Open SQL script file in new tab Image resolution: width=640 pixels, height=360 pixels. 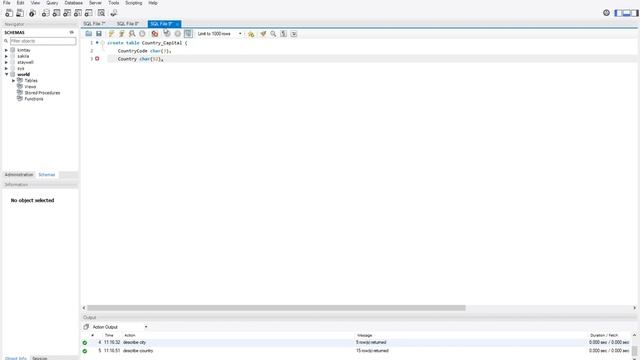pyautogui.click(x=20, y=13)
